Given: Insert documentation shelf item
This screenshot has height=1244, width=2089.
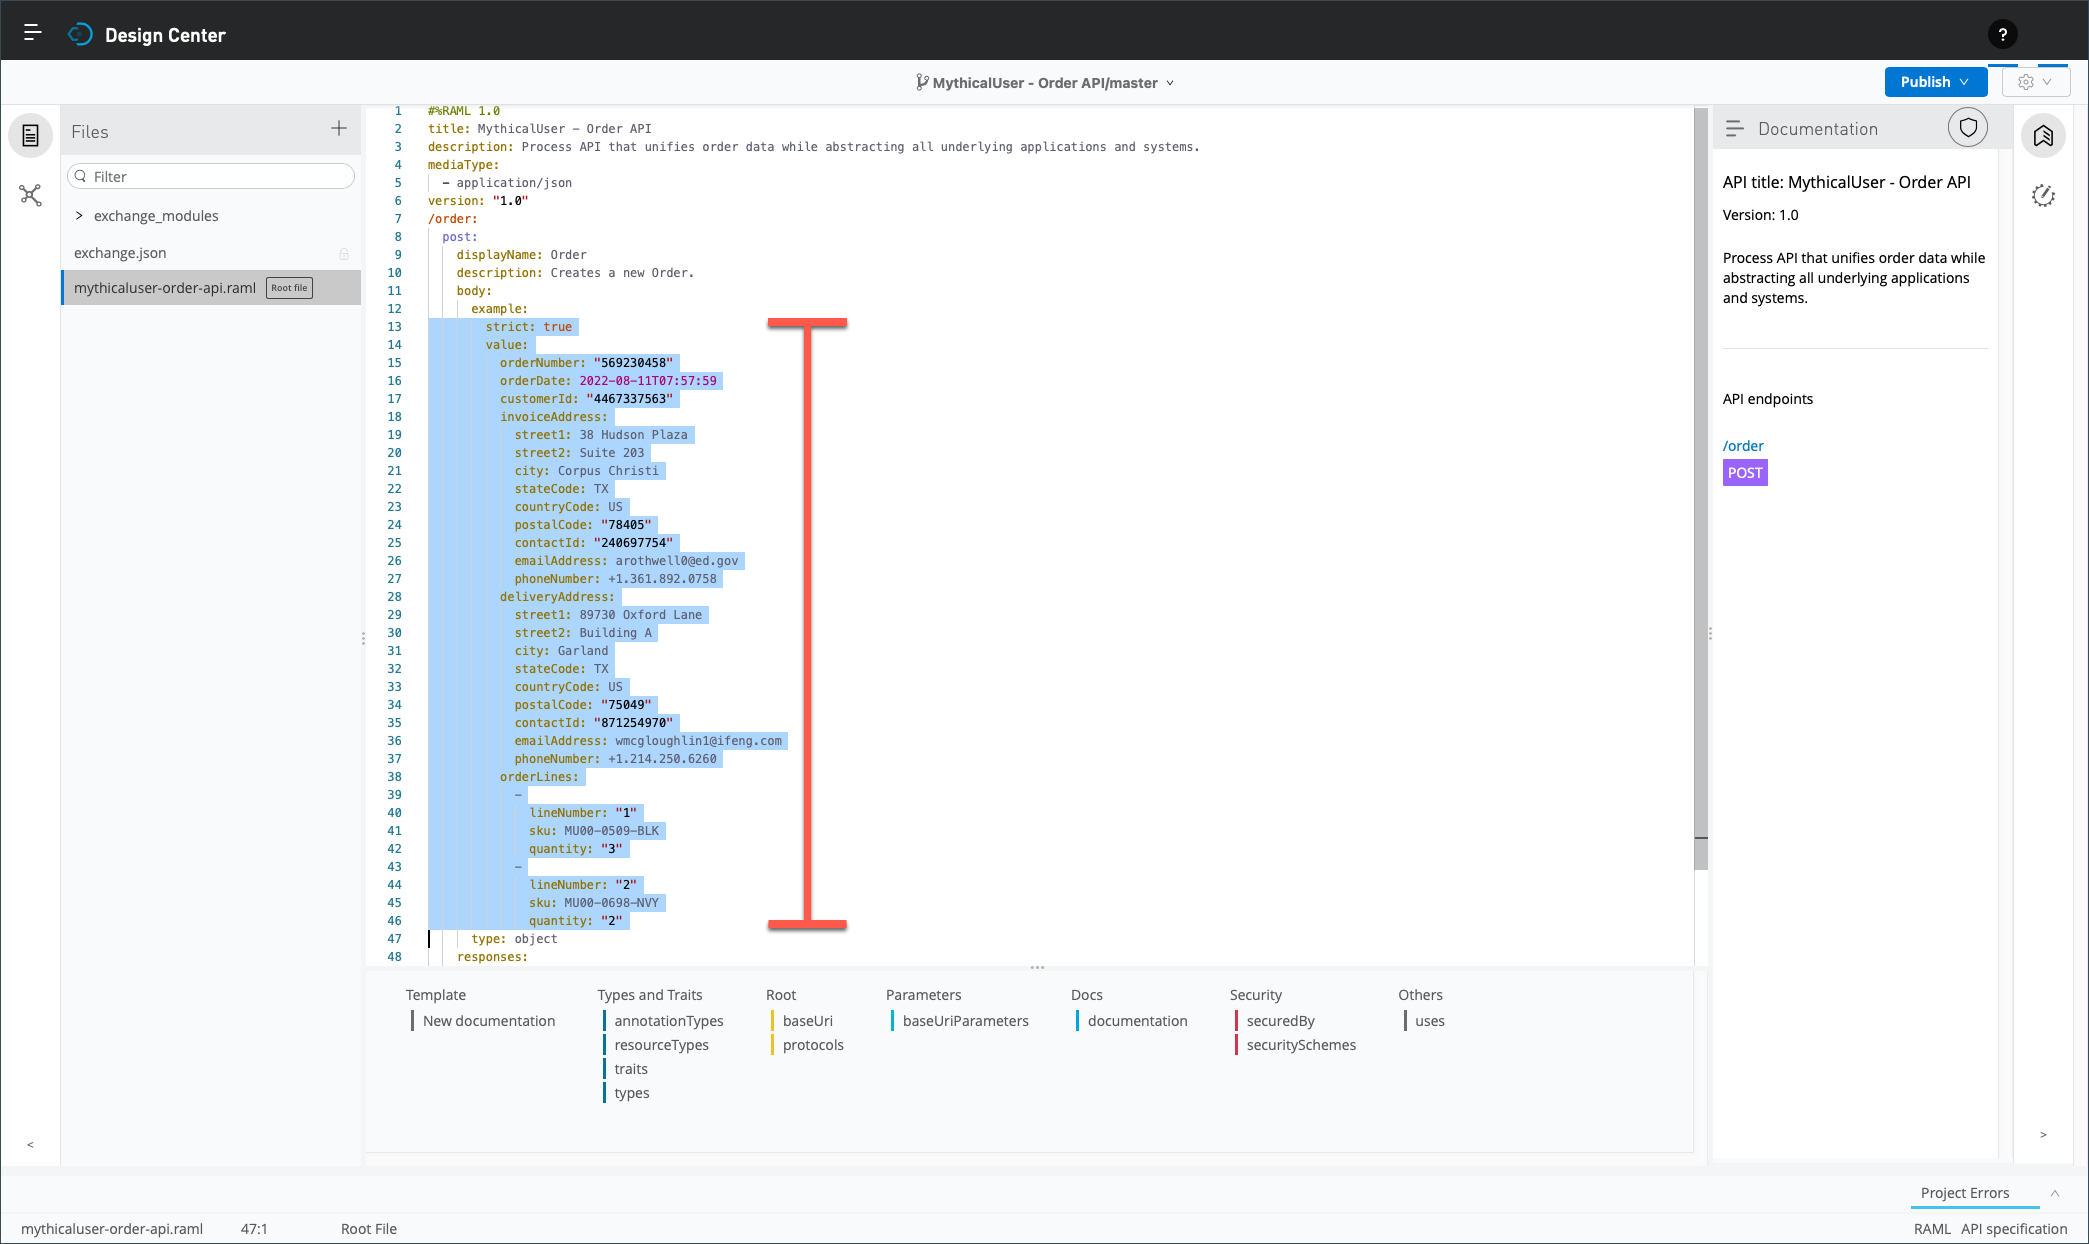Looking at the screenshot, I should click(x=1137, y=1021).
